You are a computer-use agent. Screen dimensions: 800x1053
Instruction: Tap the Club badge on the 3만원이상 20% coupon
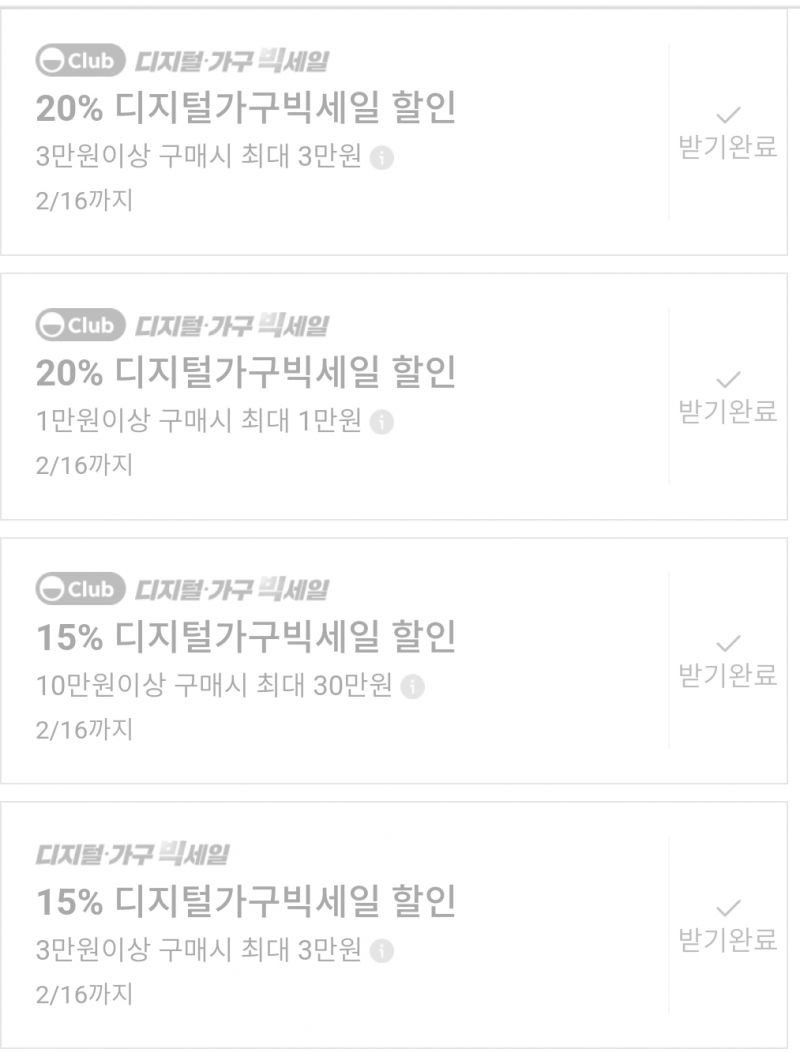[x=81, y=61]
